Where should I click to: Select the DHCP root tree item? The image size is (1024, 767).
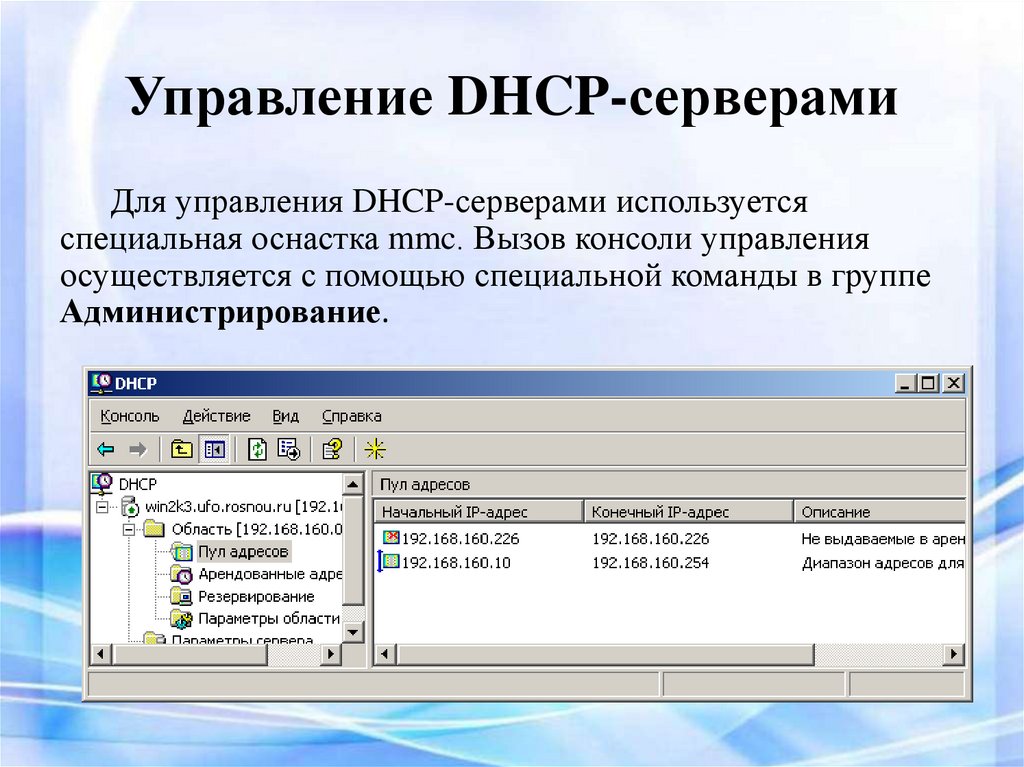coord(137,484)
